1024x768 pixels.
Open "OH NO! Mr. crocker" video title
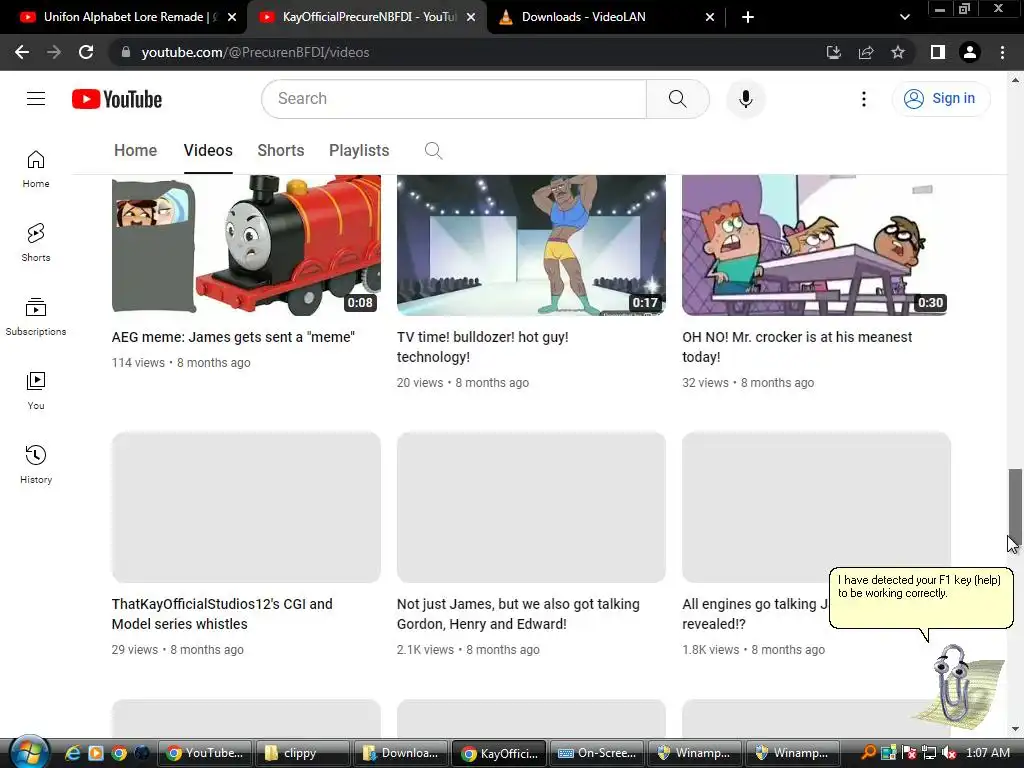797,347
